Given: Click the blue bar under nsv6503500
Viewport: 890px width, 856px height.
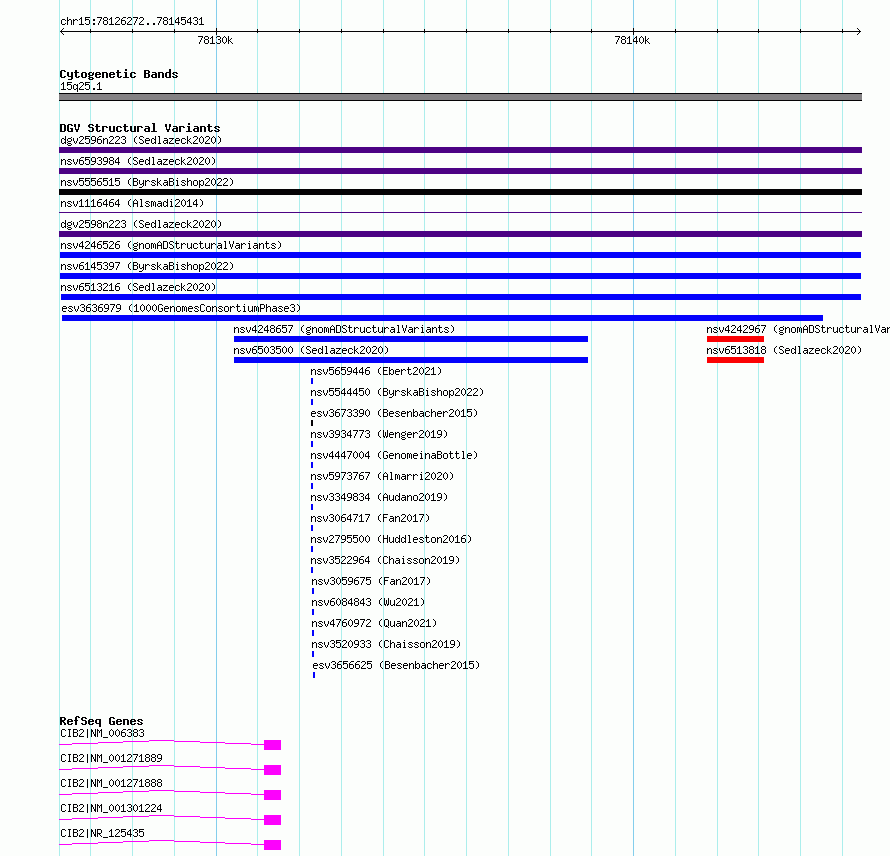Looking at the screenshot, I should point(411,360).
